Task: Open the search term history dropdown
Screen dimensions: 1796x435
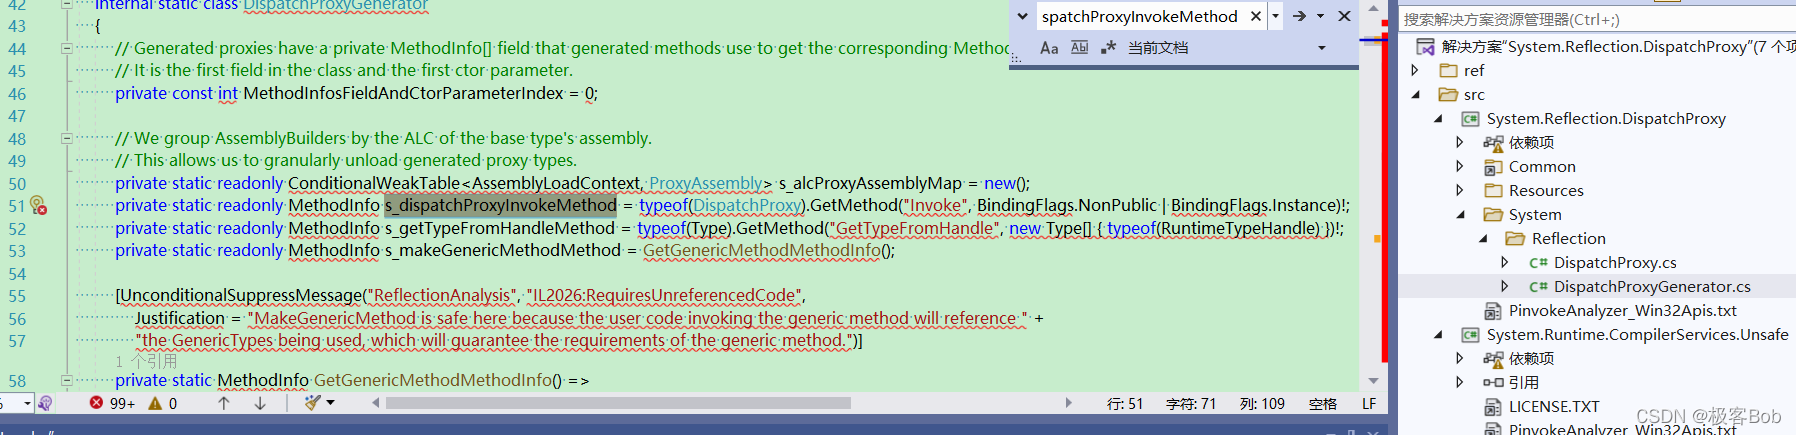Action: tap(1275, 16)
